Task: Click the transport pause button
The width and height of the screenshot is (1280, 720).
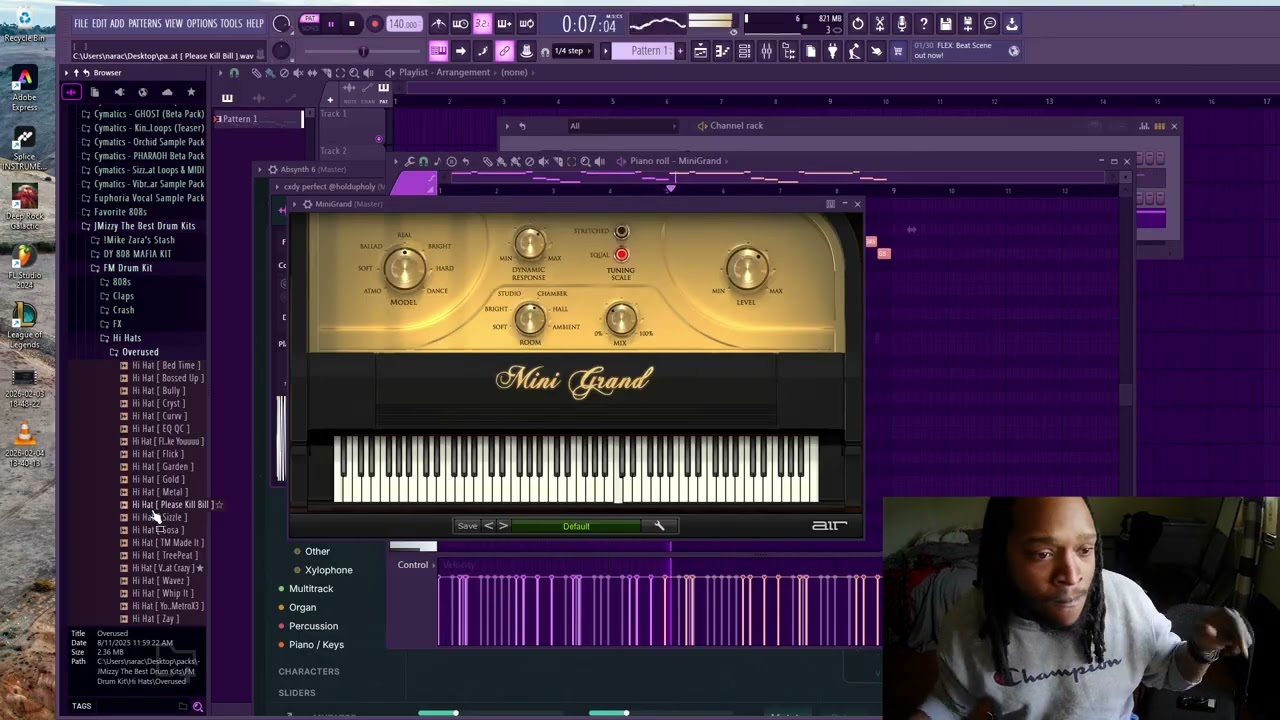Action: pyautogui.click(x=331, y=23)
